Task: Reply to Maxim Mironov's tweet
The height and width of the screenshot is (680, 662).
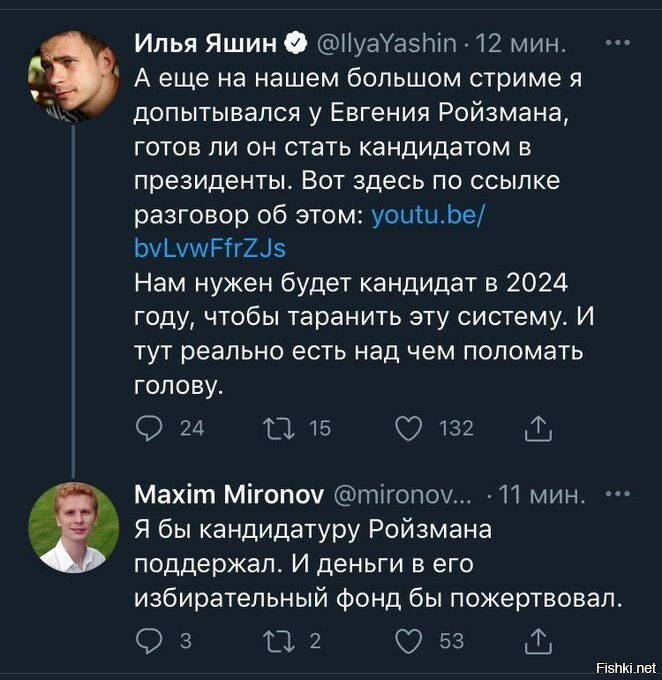Action: coord(149,641)
